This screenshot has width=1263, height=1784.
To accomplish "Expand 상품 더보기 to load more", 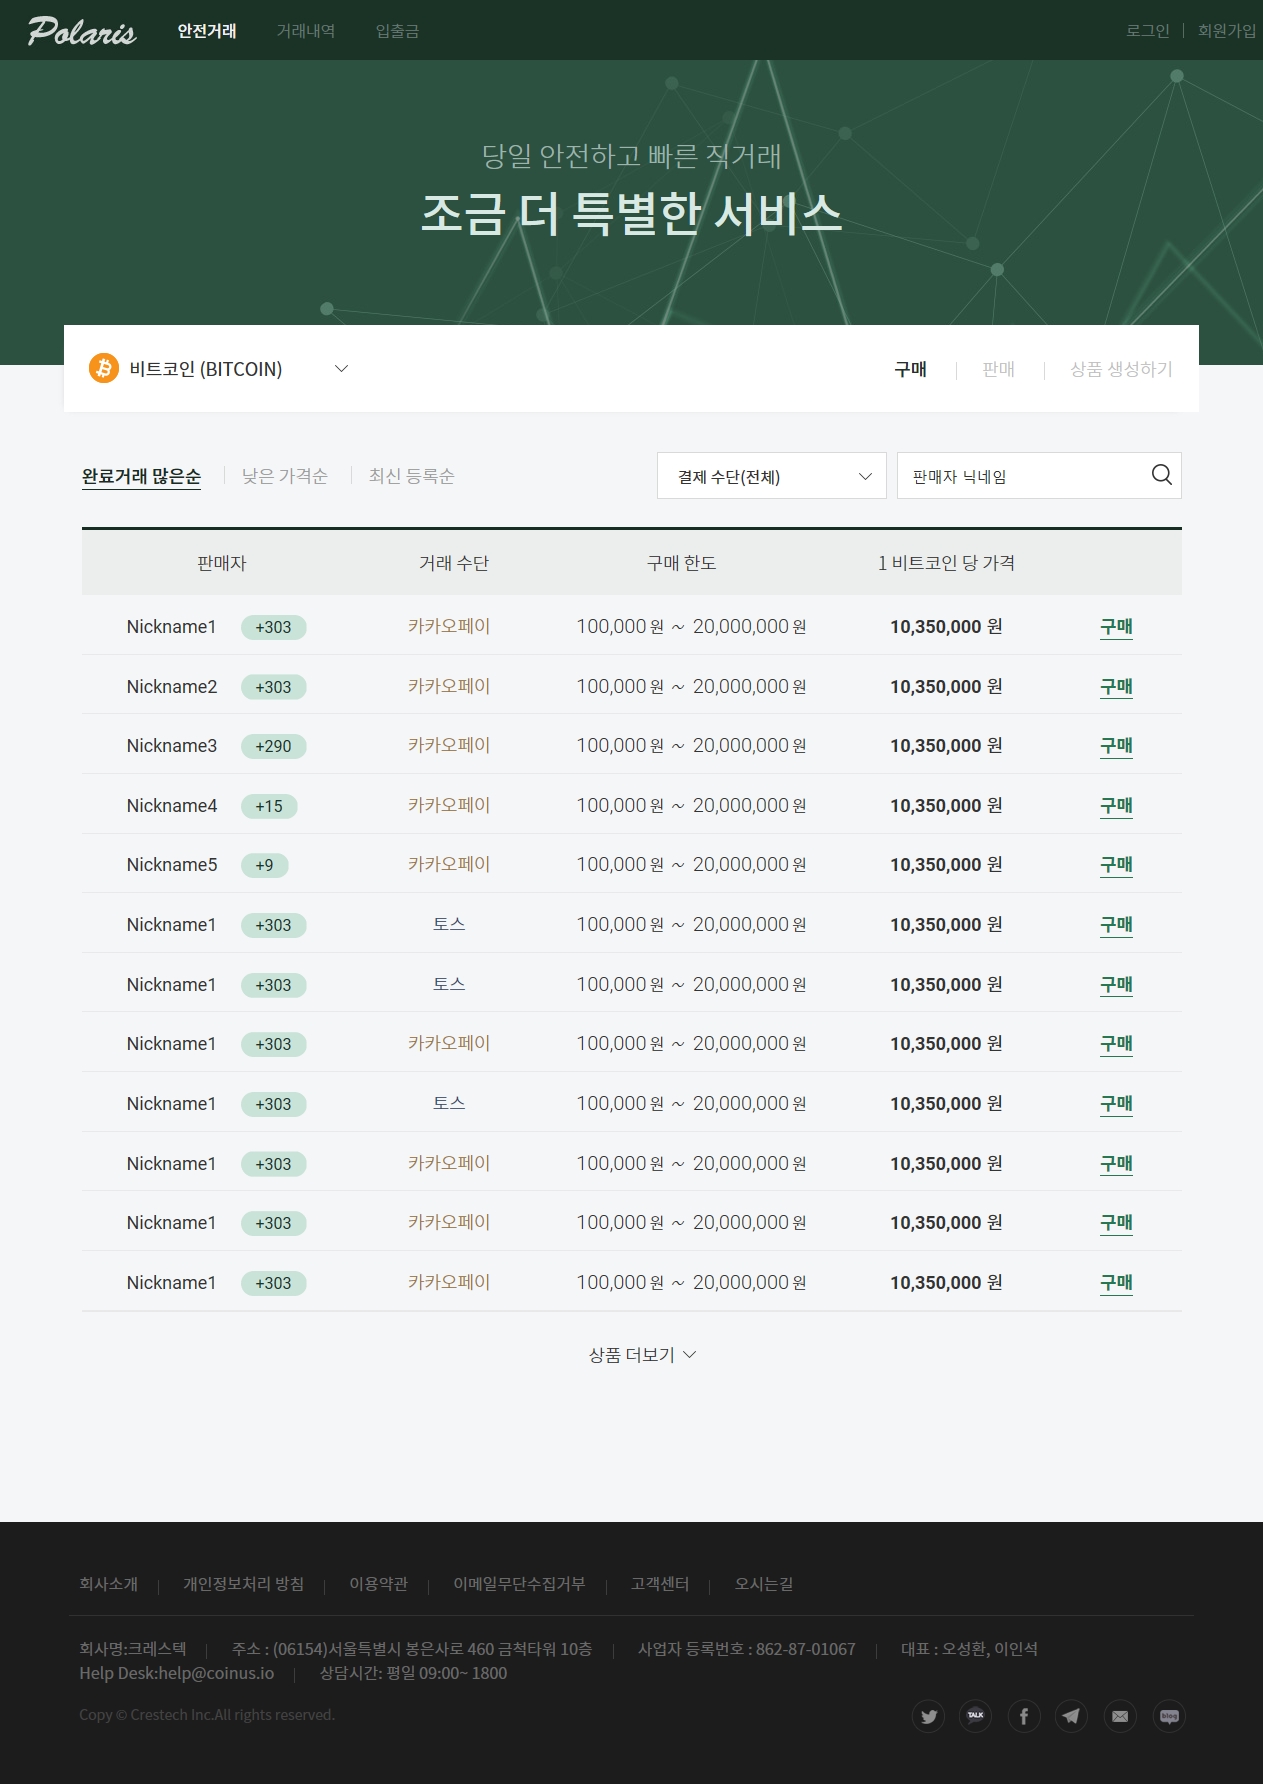I will tap(641, 1355).
